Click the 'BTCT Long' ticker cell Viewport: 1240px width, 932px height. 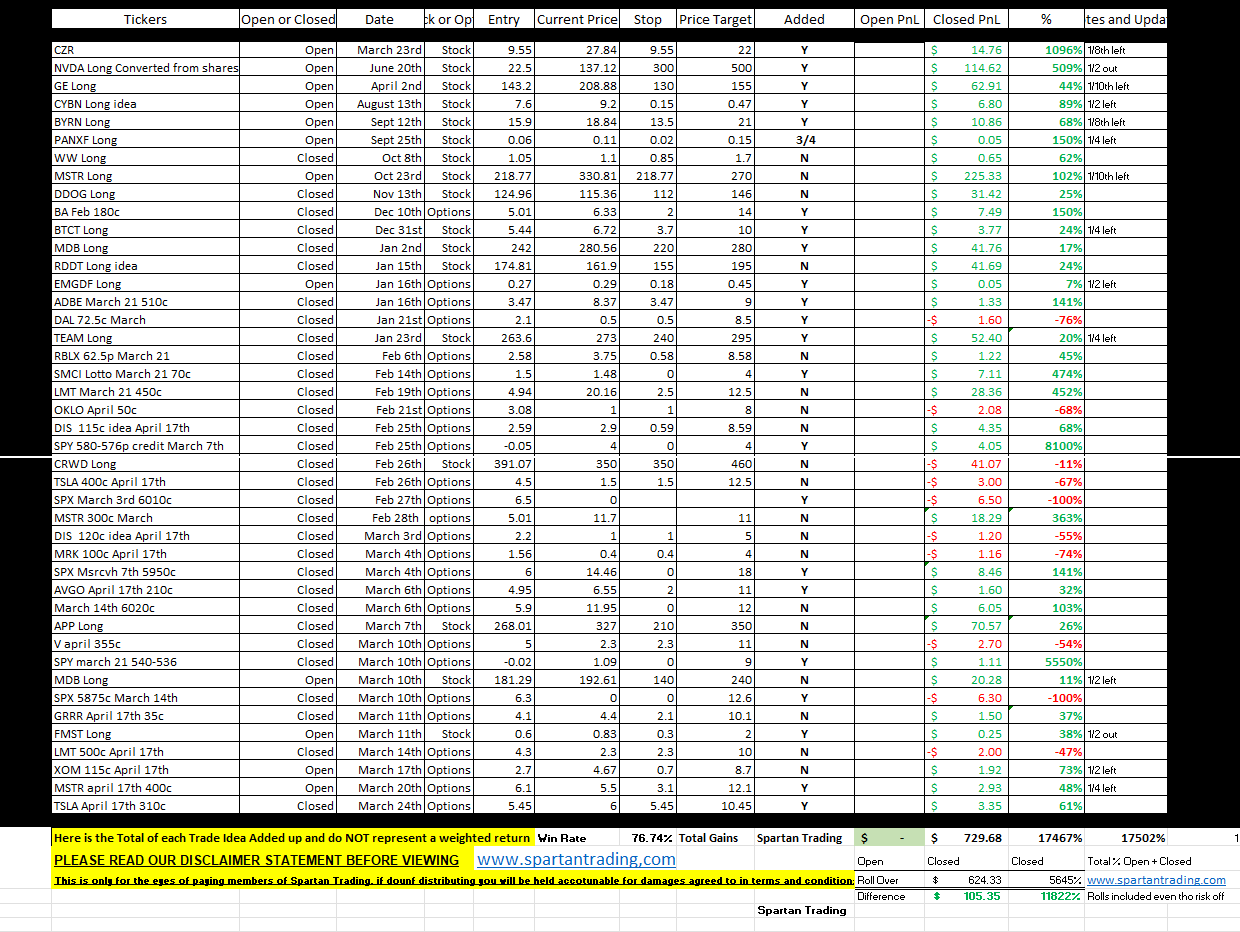(146, 230)
